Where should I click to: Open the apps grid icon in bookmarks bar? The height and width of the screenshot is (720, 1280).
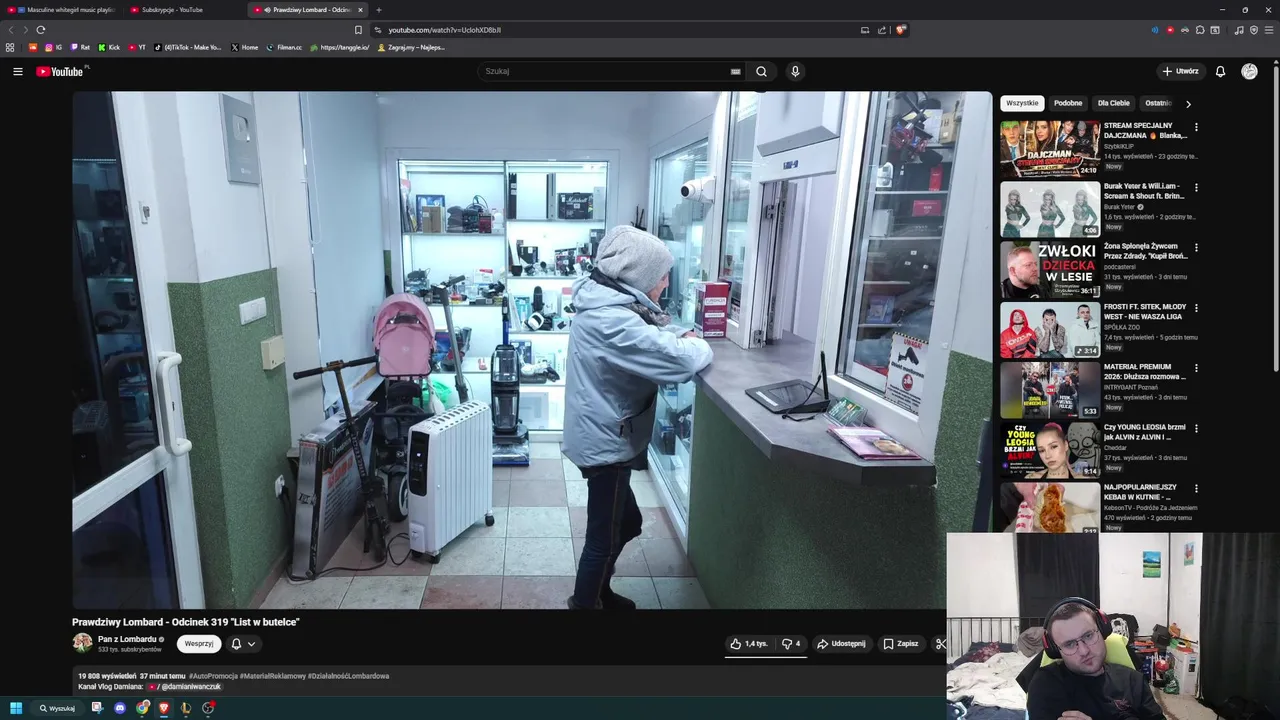coord(10,47)
